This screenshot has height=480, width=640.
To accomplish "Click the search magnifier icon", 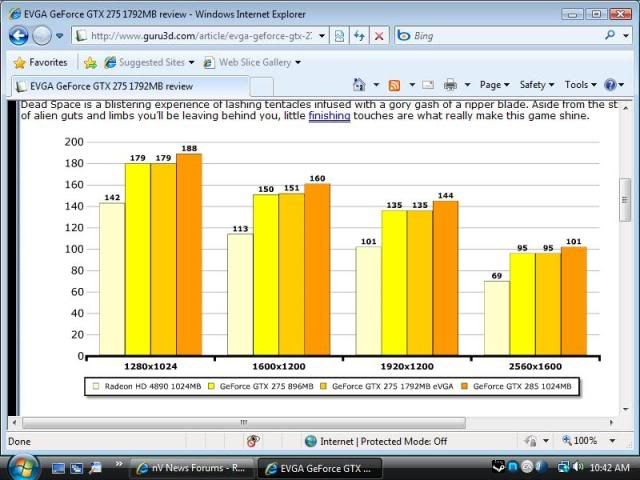I will coord(610,36).
